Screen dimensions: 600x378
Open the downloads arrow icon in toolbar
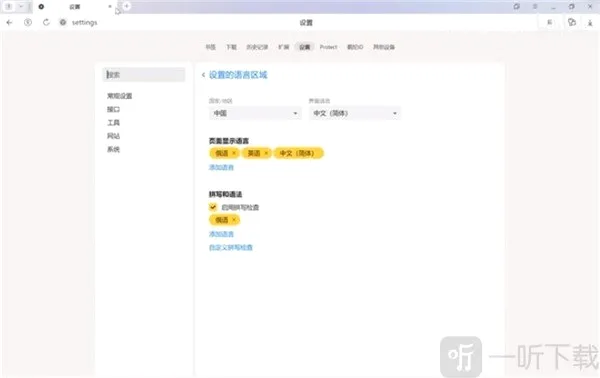590,23
